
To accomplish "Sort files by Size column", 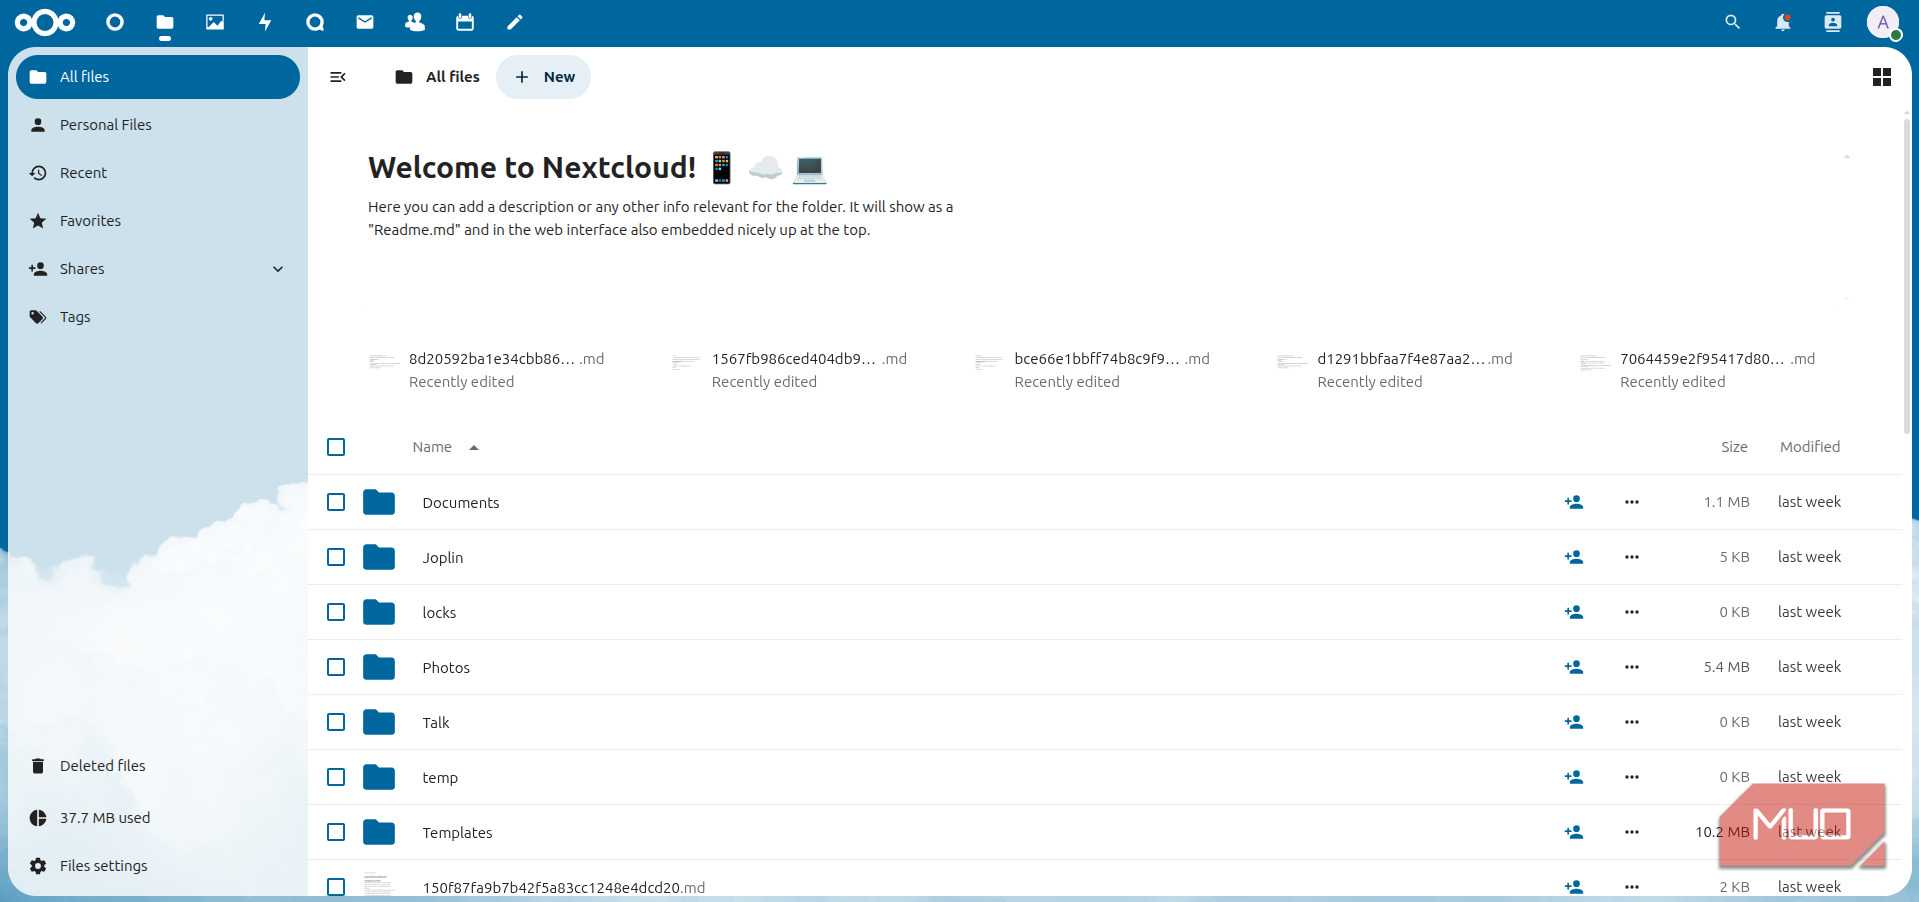I will [x=1734, y=447].
